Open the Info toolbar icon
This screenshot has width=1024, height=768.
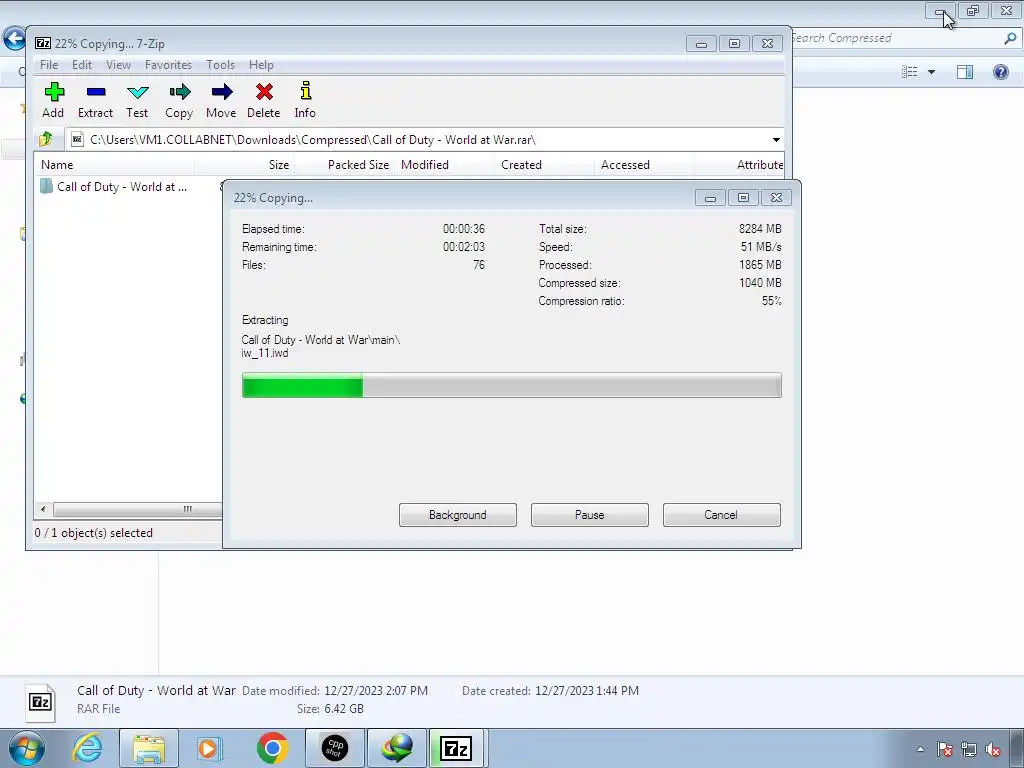click(x=306, y=91)
